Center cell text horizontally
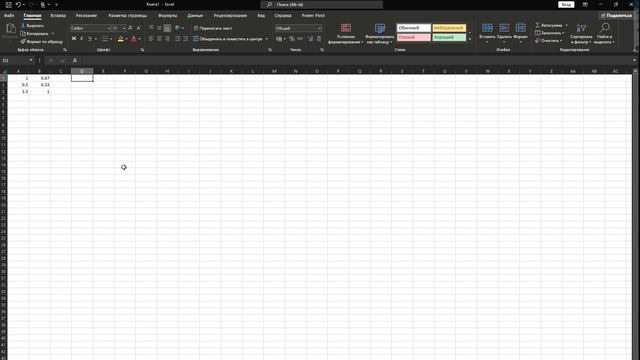Image resolution: width=640 pixels, height=360 pixels. tap(159, 39)
